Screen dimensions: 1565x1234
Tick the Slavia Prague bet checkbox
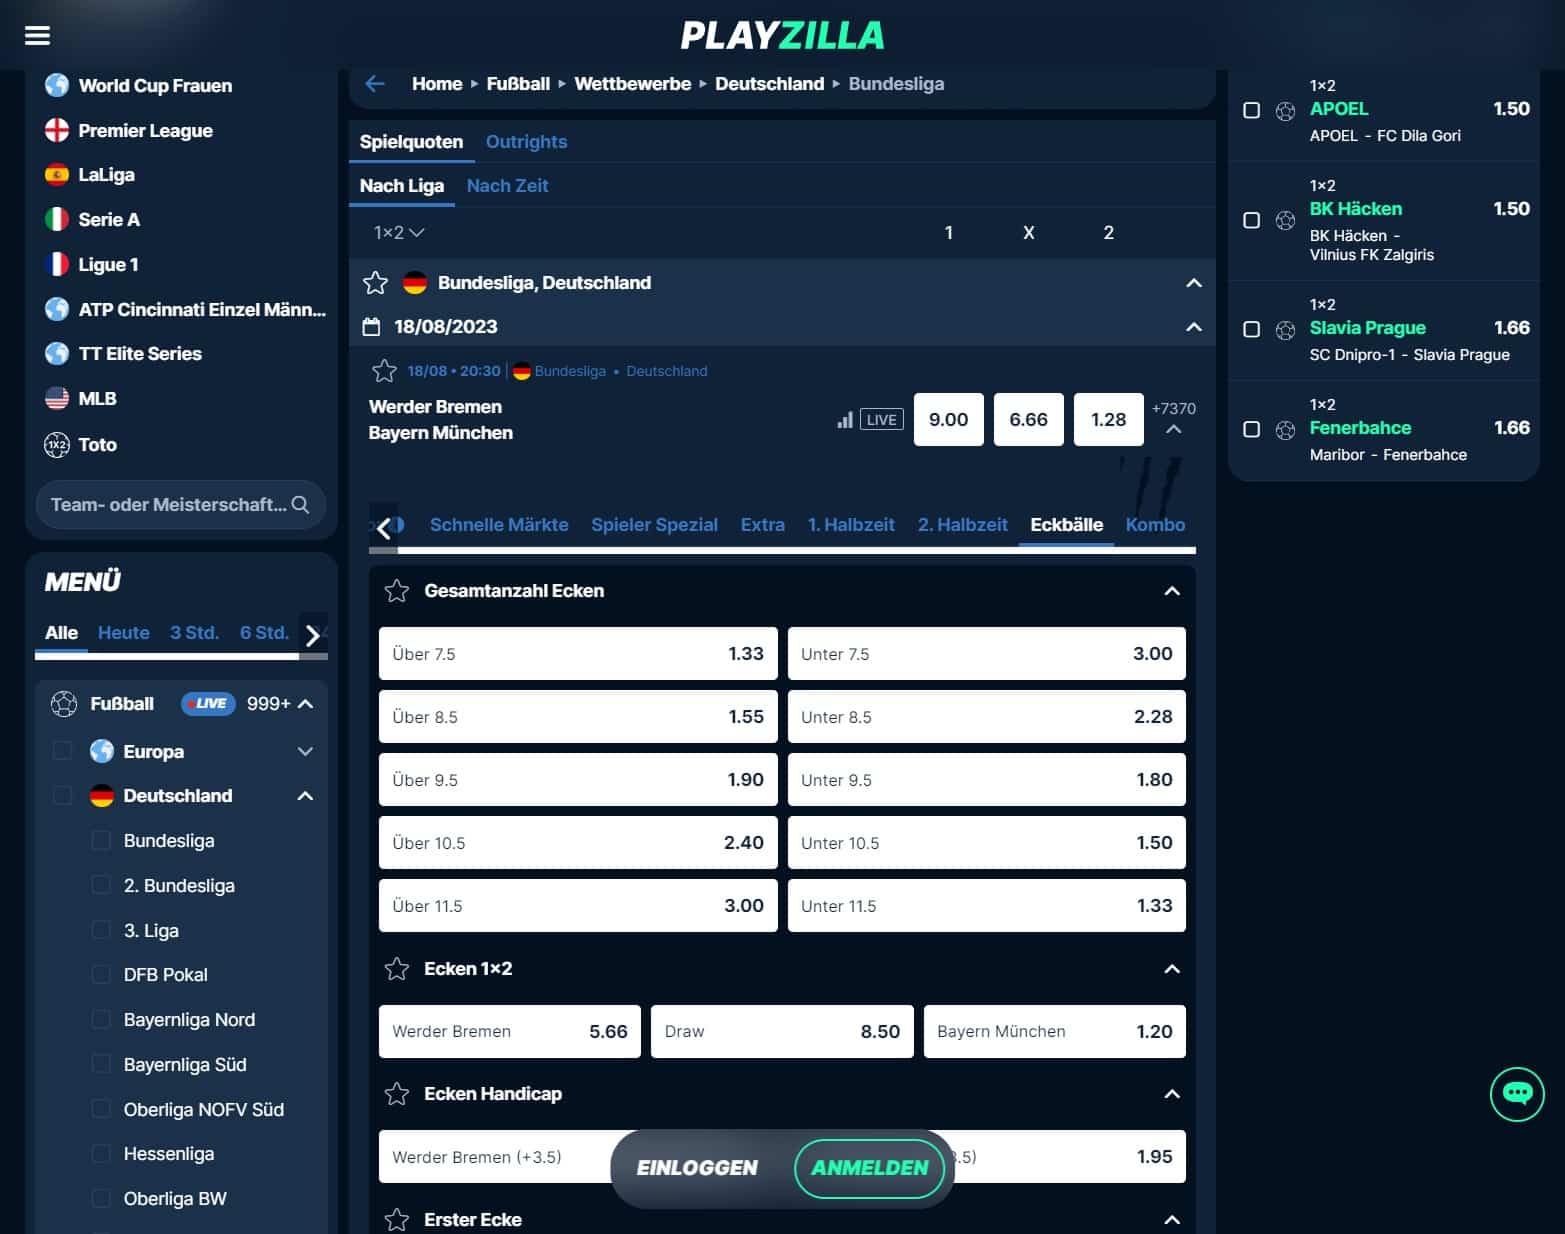pyautogui.click(x=1251, y=329)
